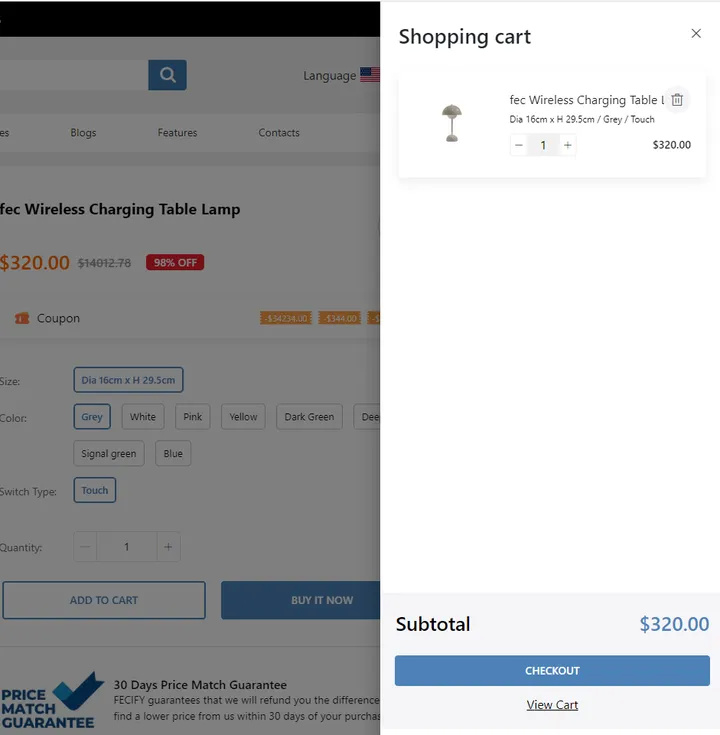The width and height of the screenshot is (720, 735).
Task: Pick the Signal green color option
Action: point(109,454)
